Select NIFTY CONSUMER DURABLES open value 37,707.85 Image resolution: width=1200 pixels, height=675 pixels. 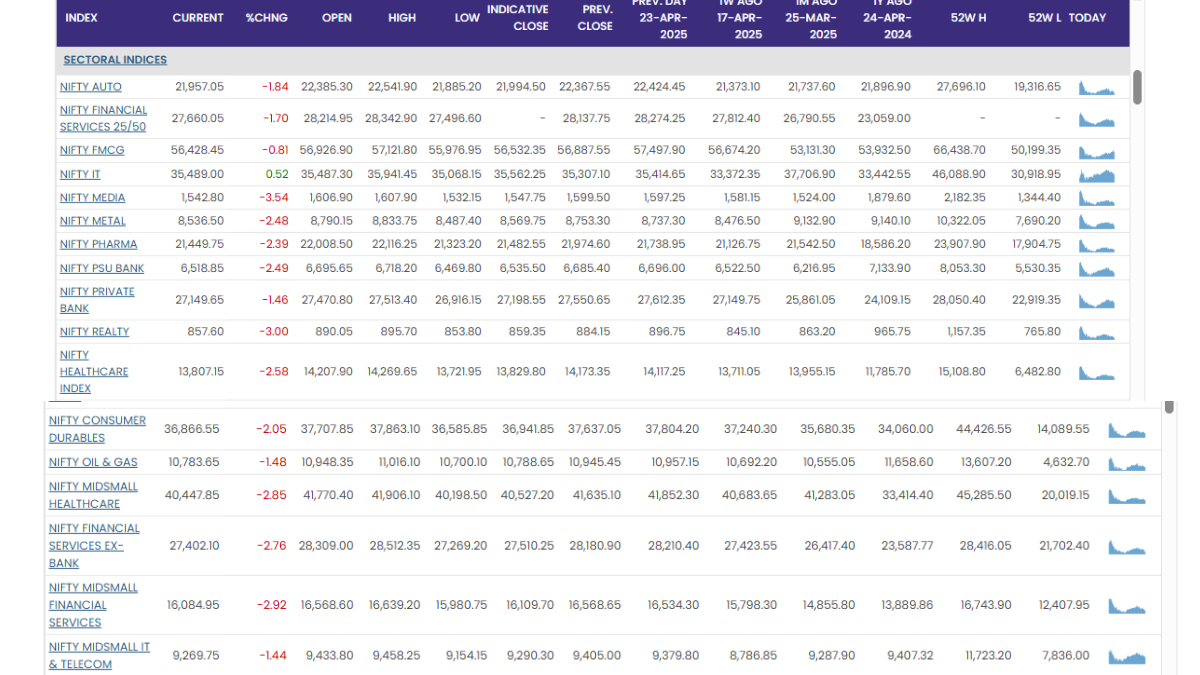(x=326, y=429)
